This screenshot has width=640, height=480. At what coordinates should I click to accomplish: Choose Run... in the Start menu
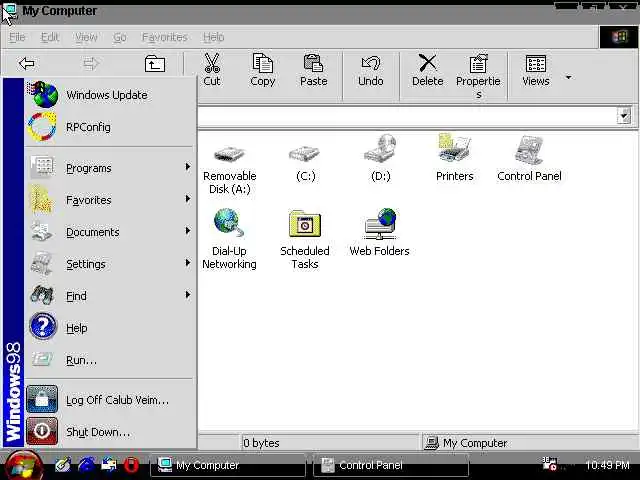[x=110, y=360]
